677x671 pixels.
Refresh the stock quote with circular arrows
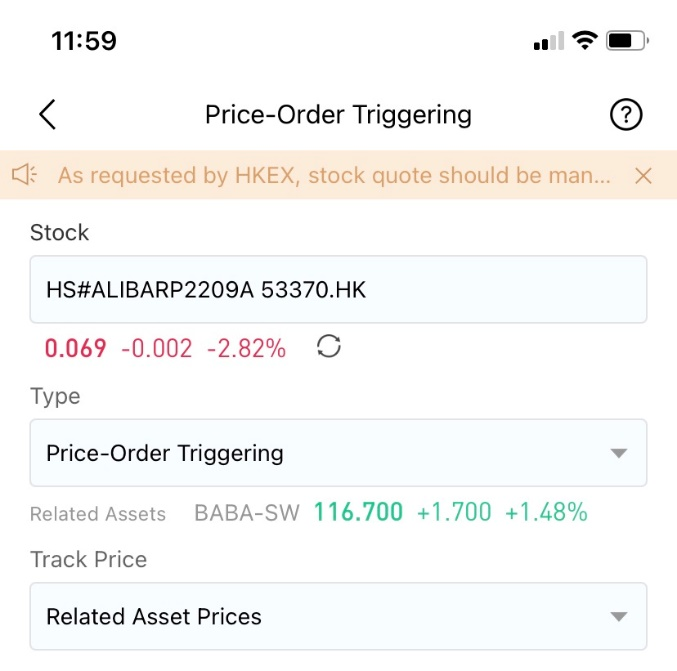pyautogui.click(x=329, y=346)
